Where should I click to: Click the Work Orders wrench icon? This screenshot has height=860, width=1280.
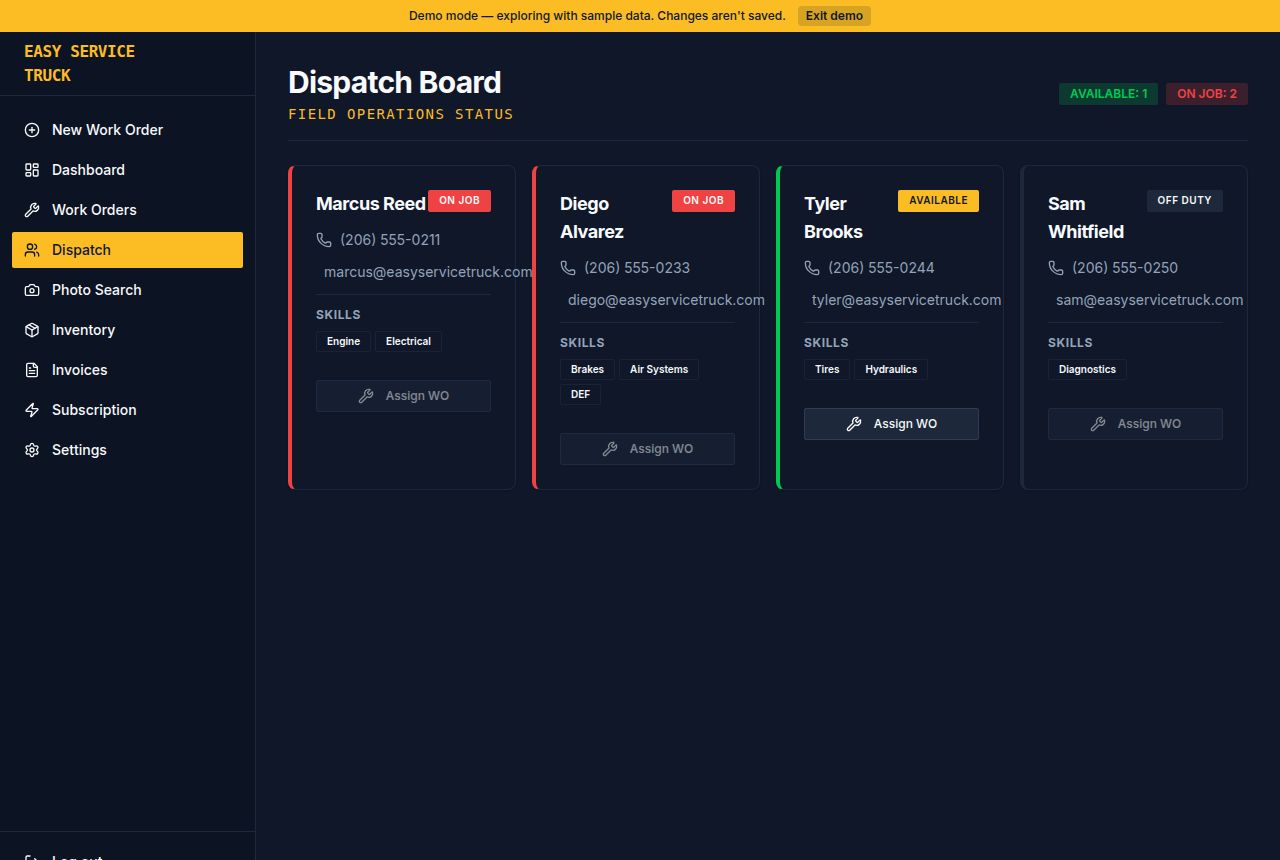point(32,210)
